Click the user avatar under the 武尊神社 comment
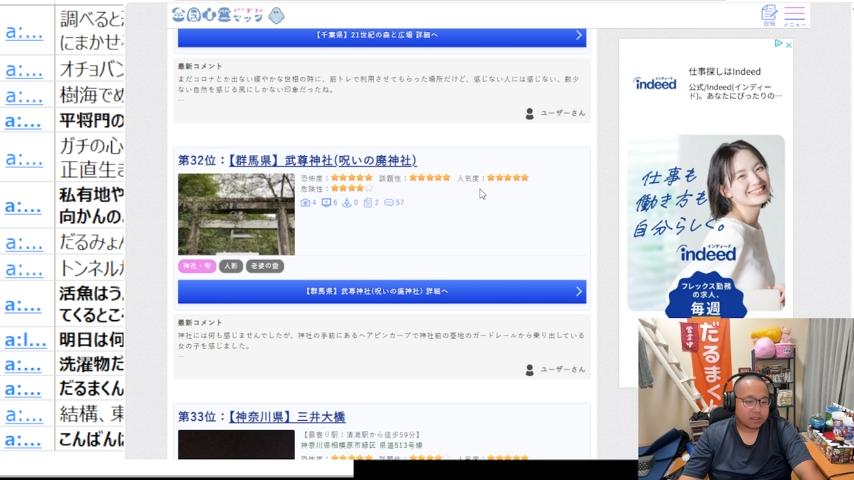Screen dimensions: 854x480 coord(529,370)
